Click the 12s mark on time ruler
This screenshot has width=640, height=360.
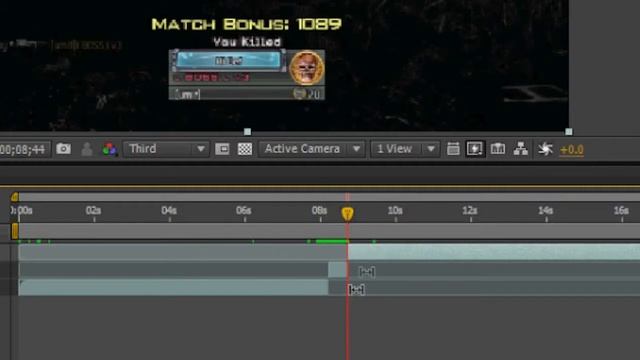[470, 211]
